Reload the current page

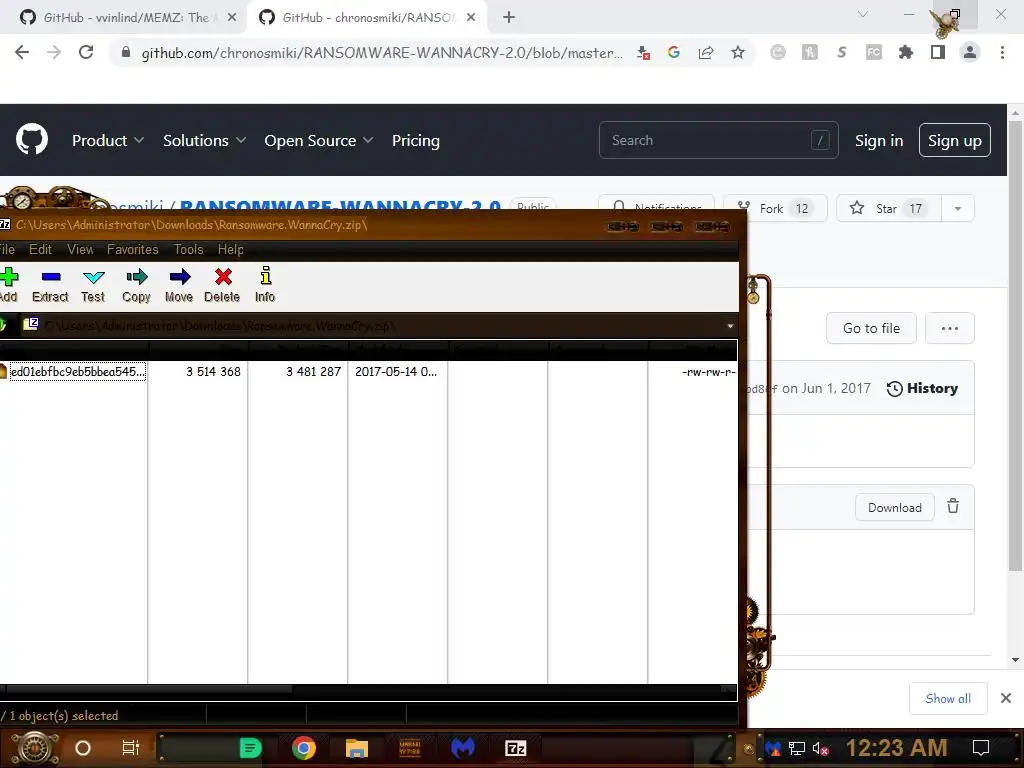point(86,52)
